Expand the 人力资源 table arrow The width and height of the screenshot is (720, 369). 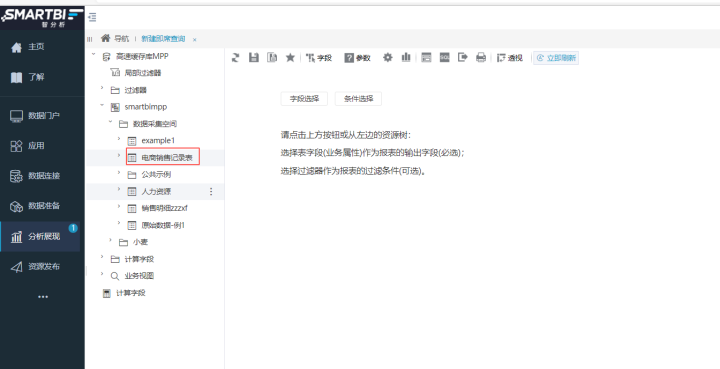pyautogui.click(x=118, y=189)
